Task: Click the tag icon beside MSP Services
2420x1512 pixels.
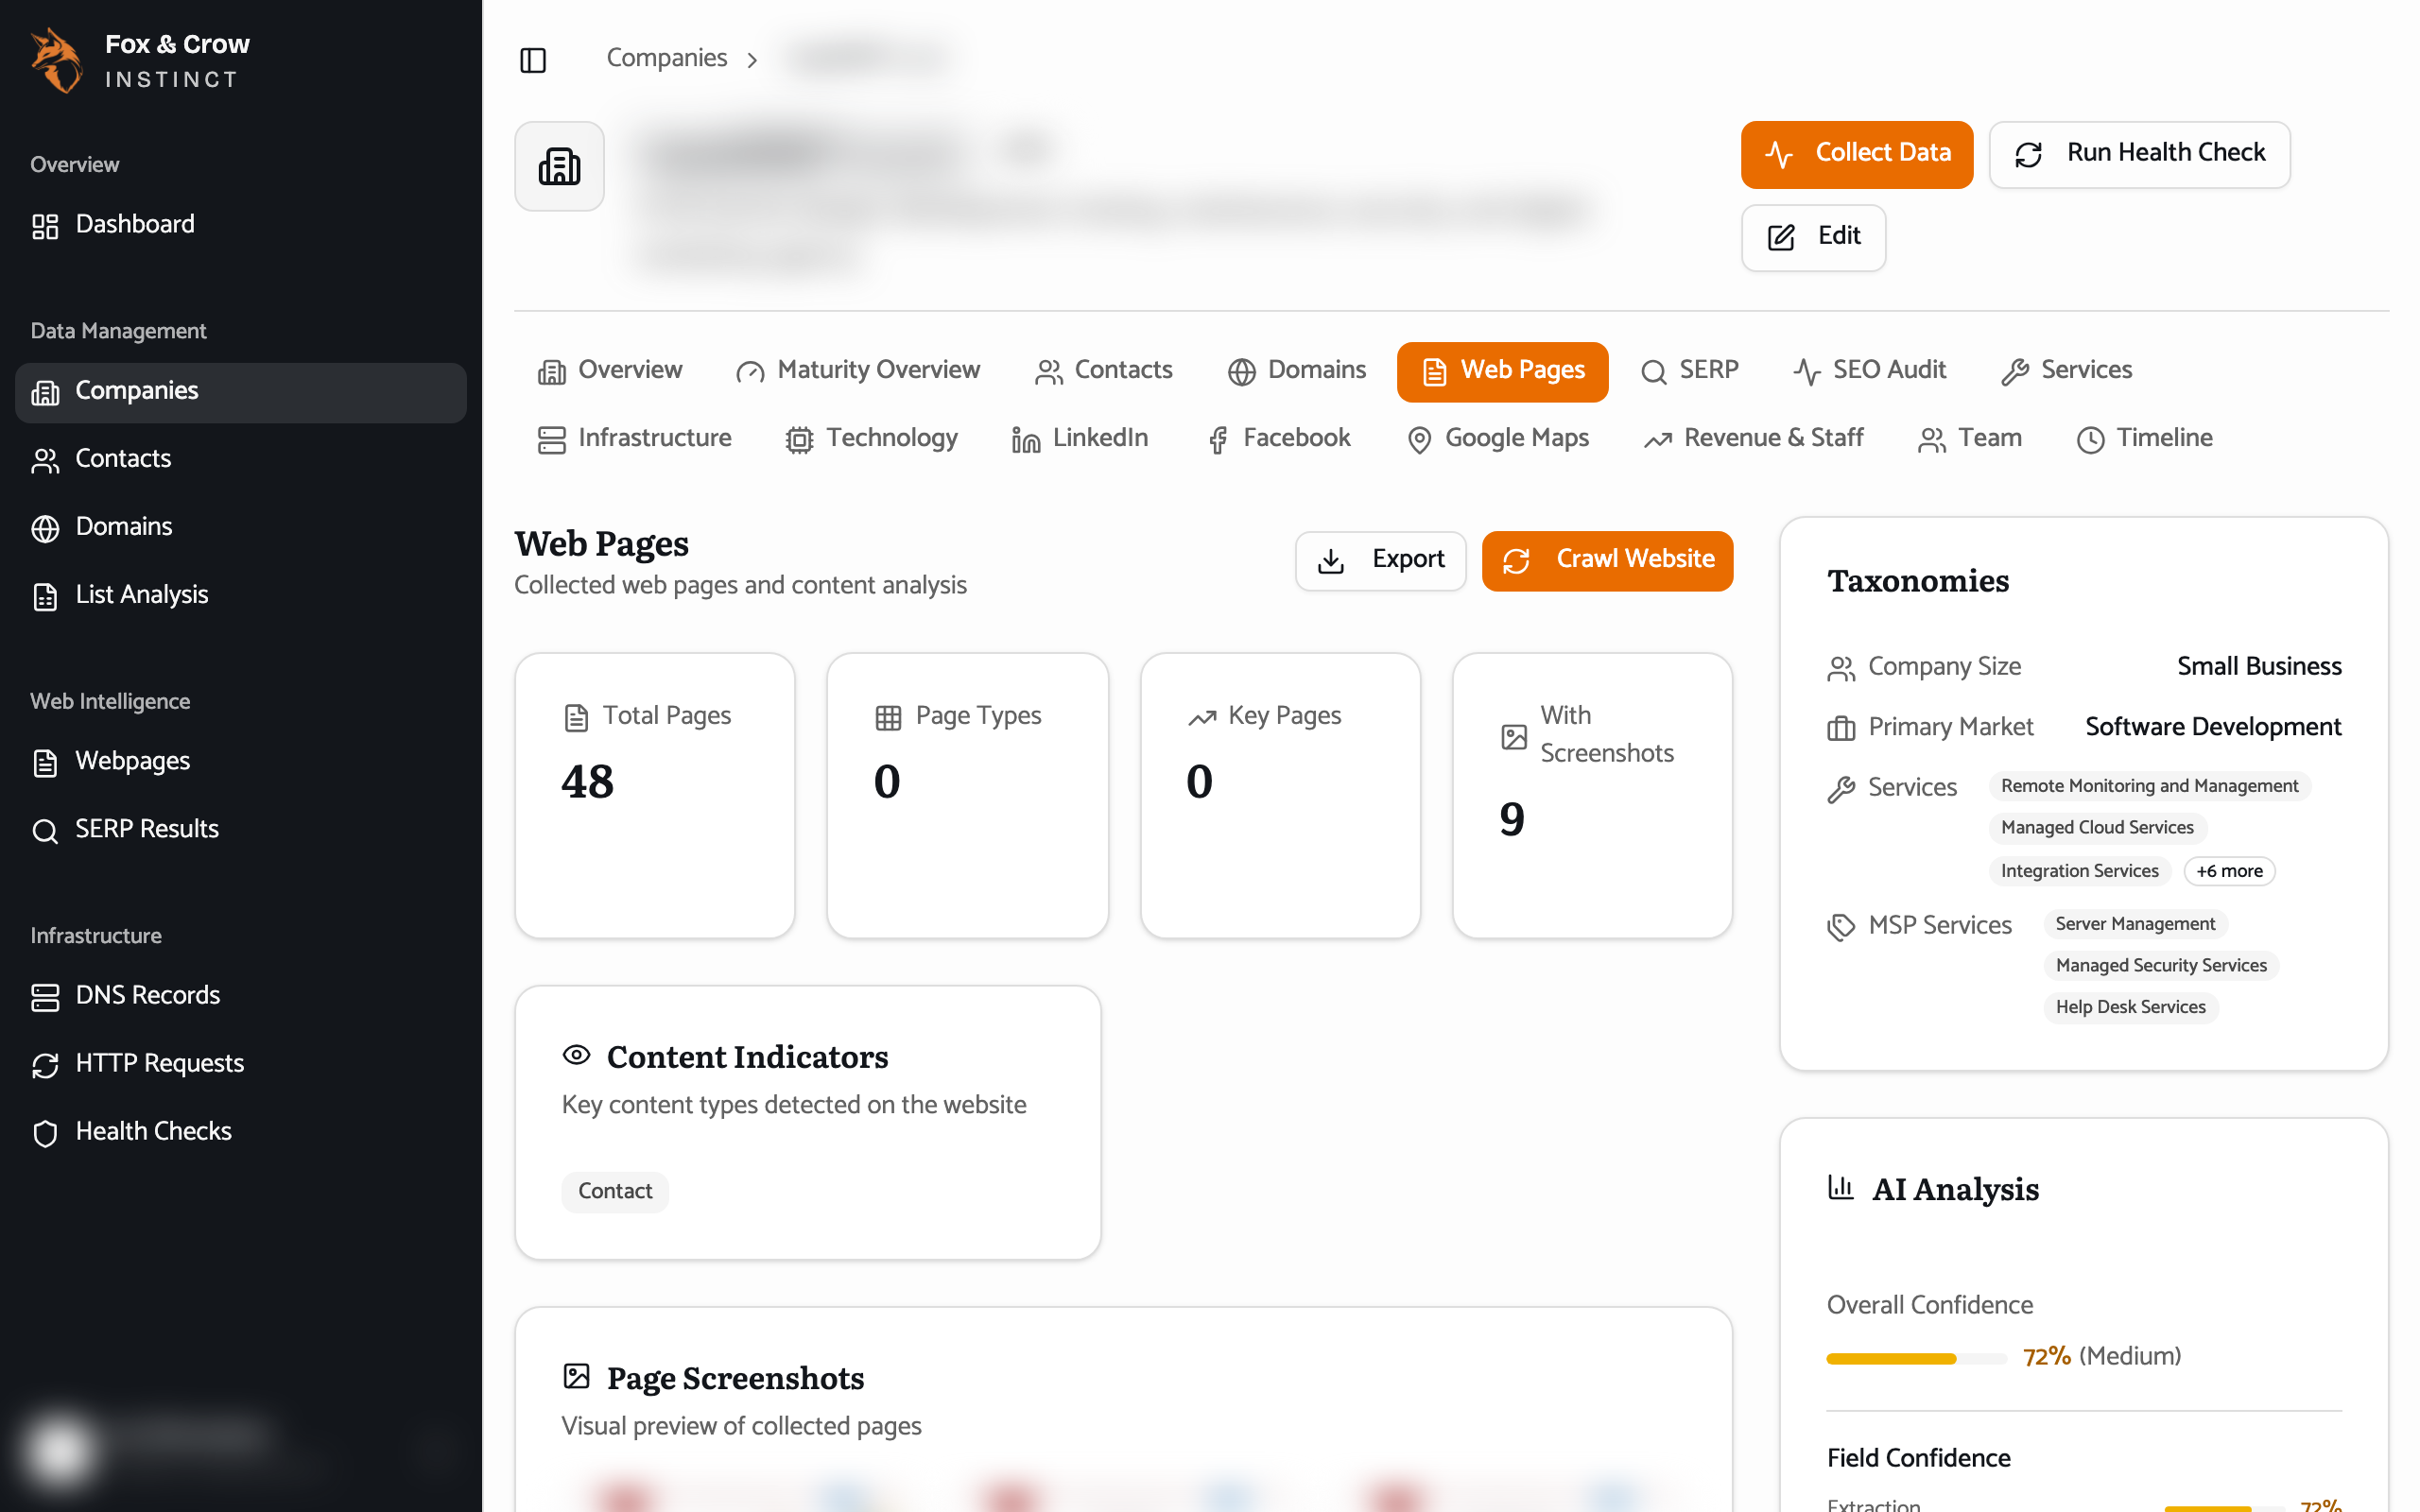Action: point(1841,927)
